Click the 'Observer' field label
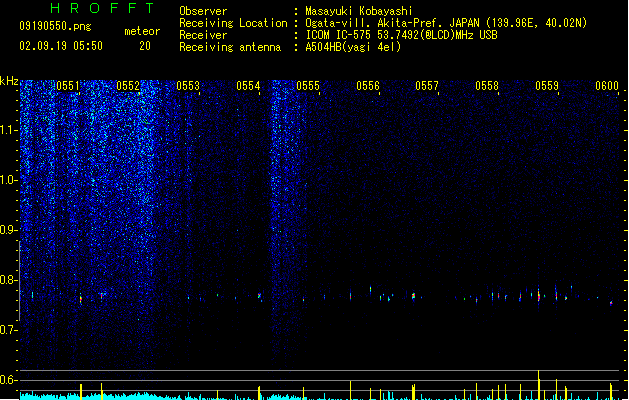This screenshot has width=629, height=400. (x=203, y=11)
